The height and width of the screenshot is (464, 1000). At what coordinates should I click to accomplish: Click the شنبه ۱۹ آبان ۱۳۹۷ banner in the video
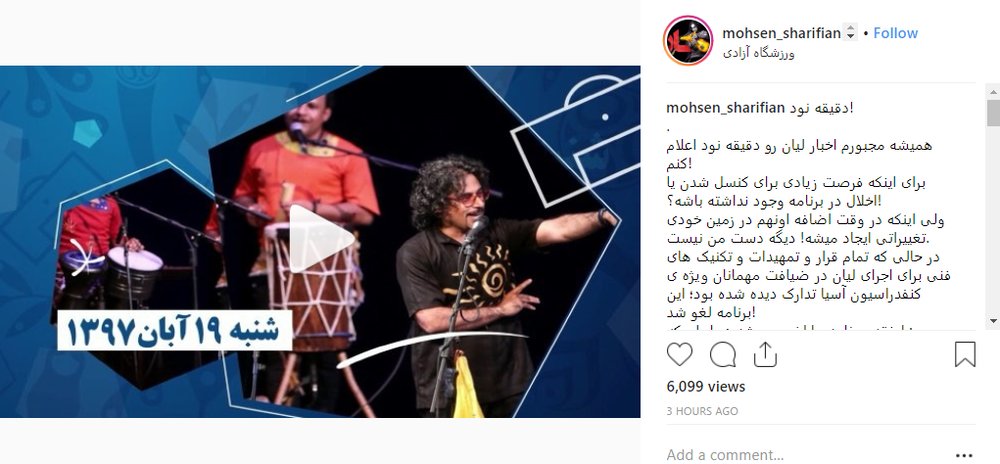pyautogui.click(x=174, y=331)
